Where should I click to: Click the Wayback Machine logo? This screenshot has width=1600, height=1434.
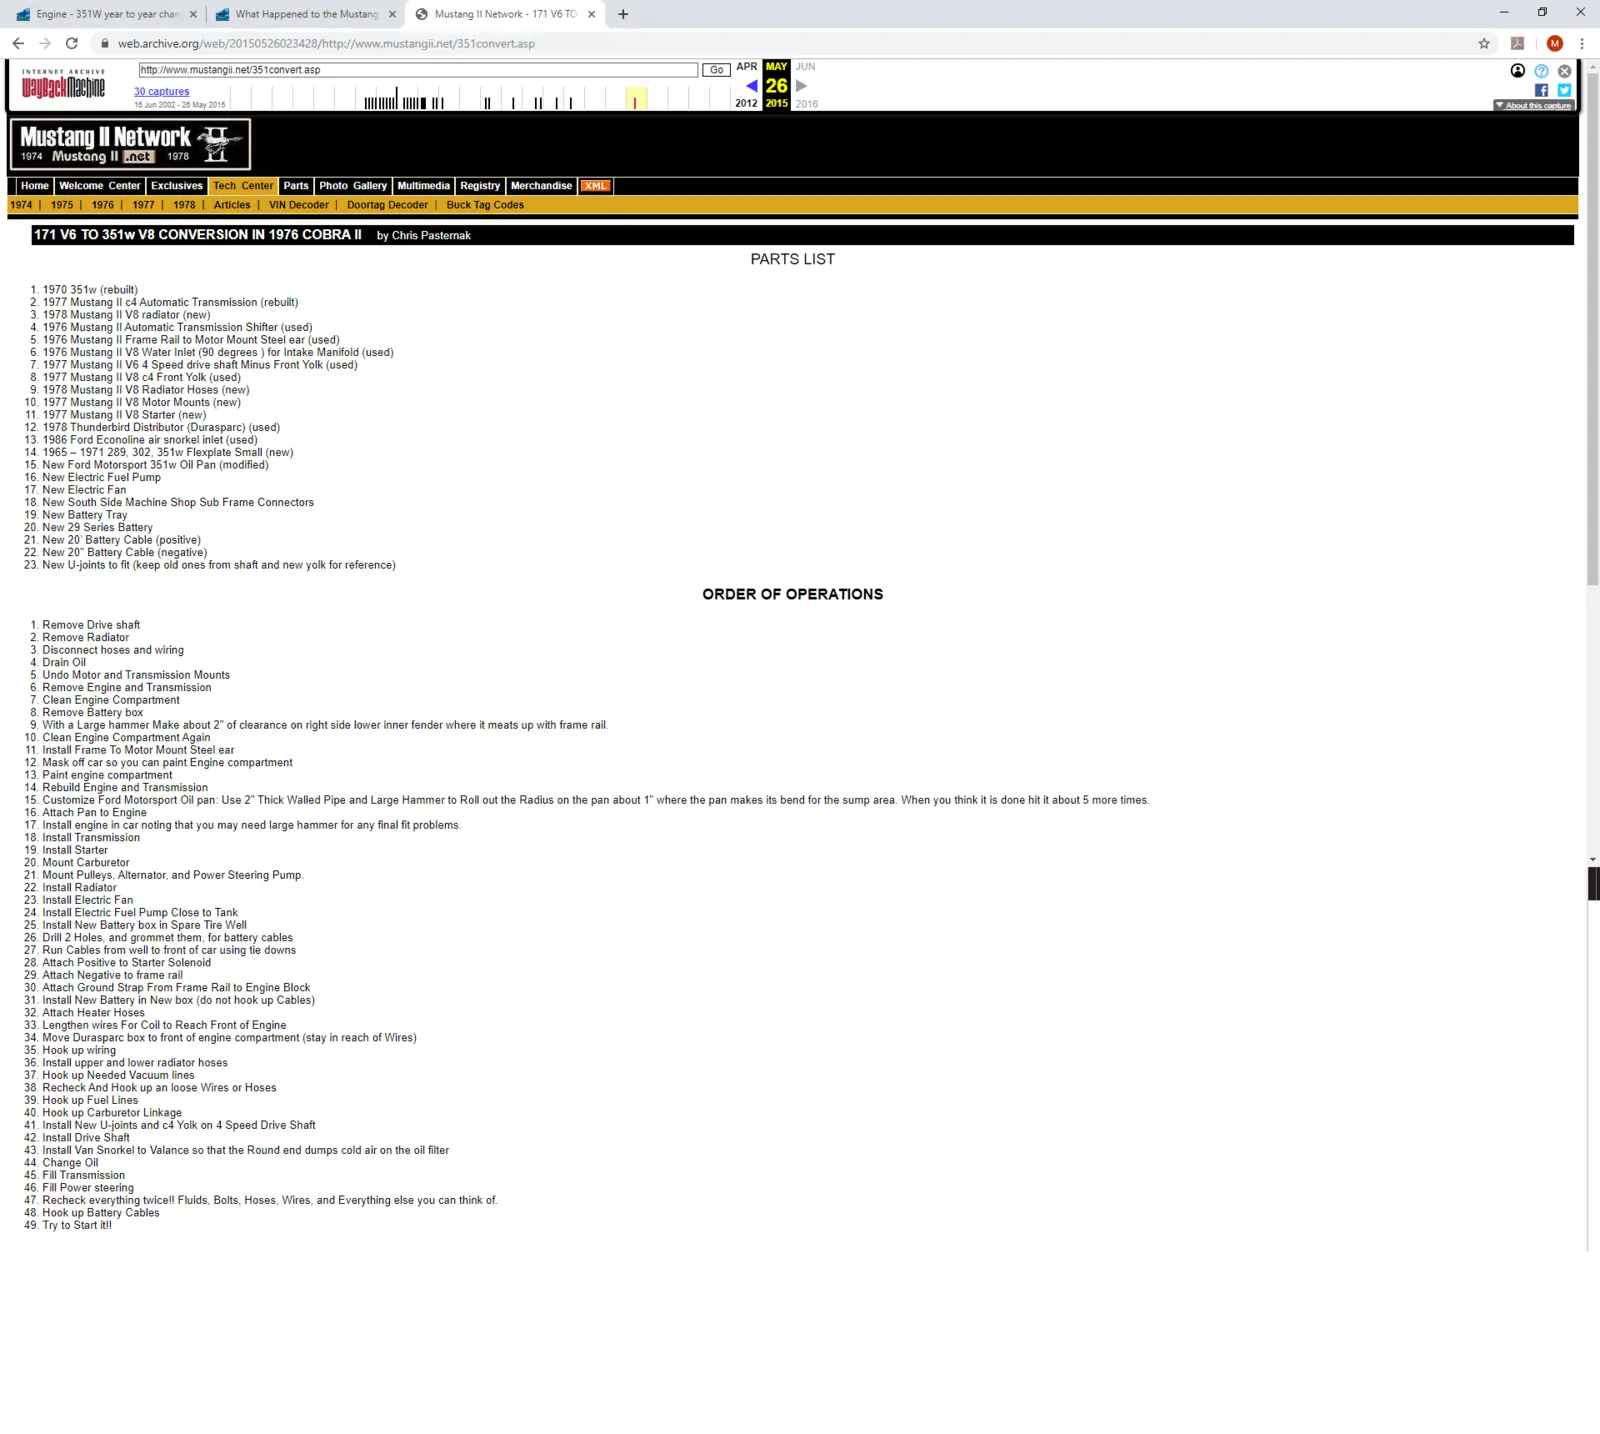pyautogui.click(x=63, y=85)
